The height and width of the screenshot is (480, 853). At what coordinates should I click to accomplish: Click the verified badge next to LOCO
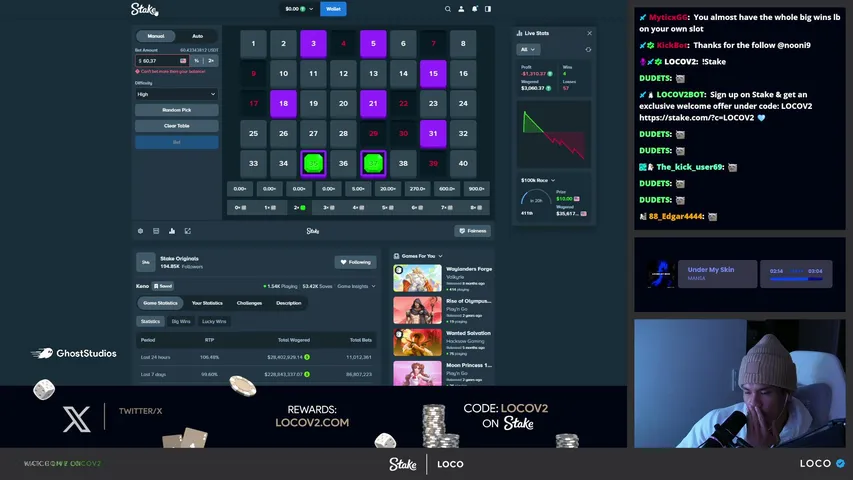[840, 464]
